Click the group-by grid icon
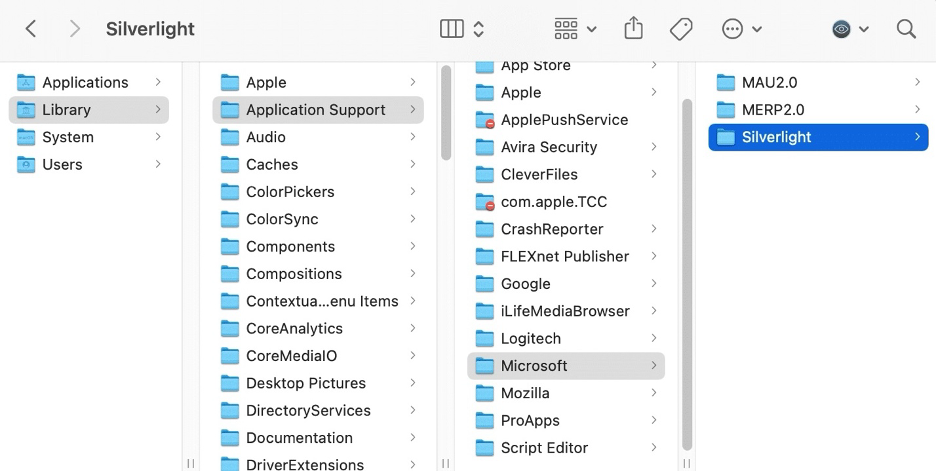936x472 pixels. (x=566, y=29)
